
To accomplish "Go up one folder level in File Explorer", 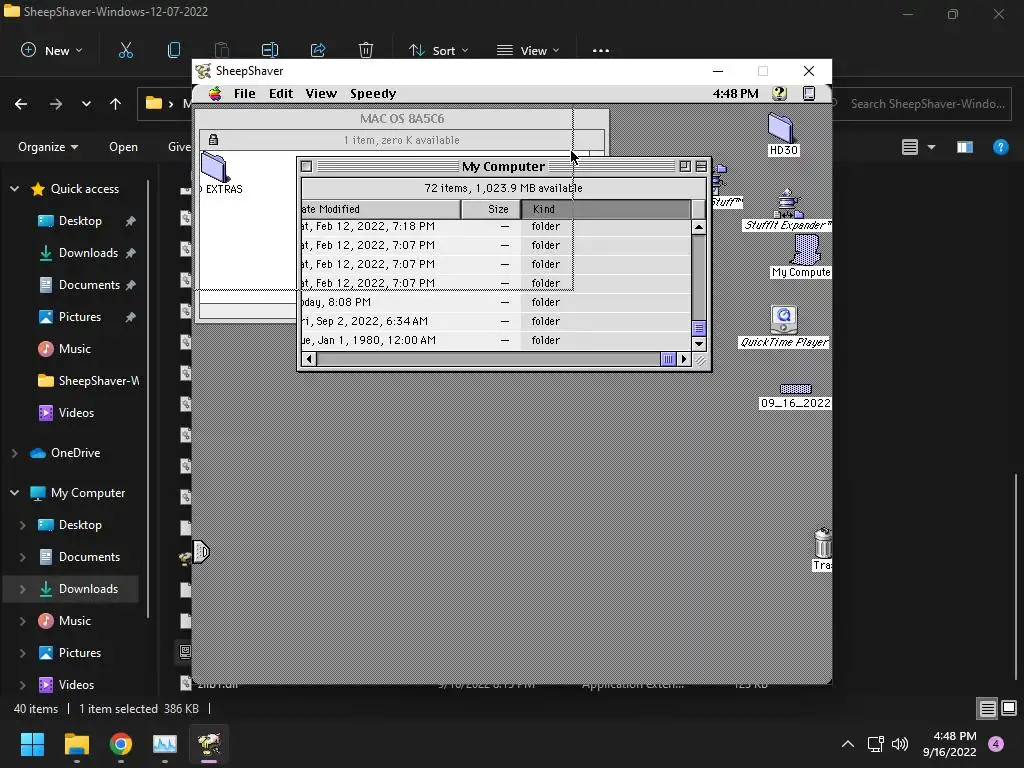I will [116, 104].
